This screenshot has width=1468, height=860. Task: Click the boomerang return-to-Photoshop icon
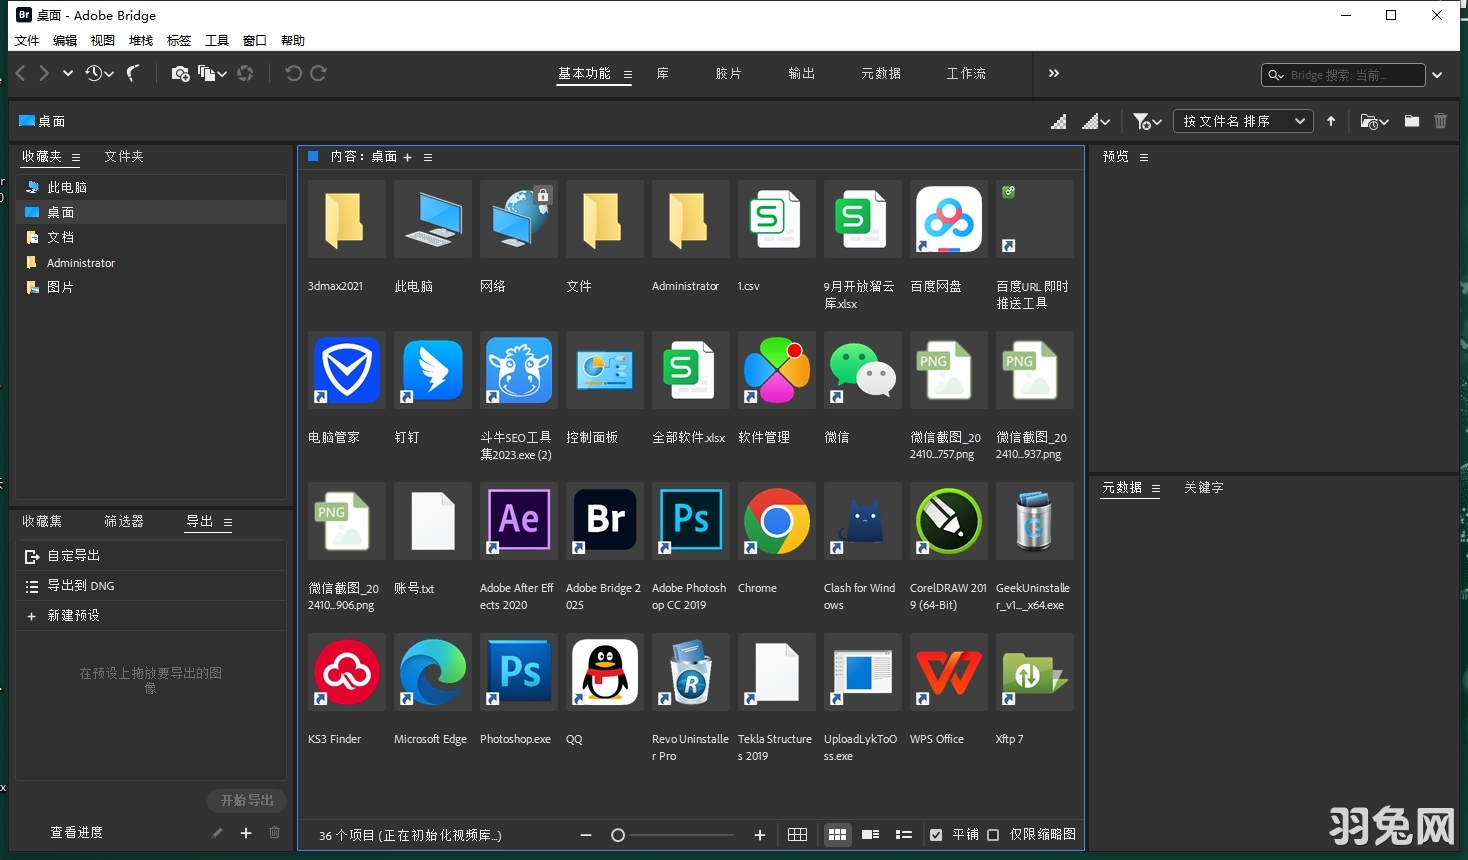coord(134,73)
